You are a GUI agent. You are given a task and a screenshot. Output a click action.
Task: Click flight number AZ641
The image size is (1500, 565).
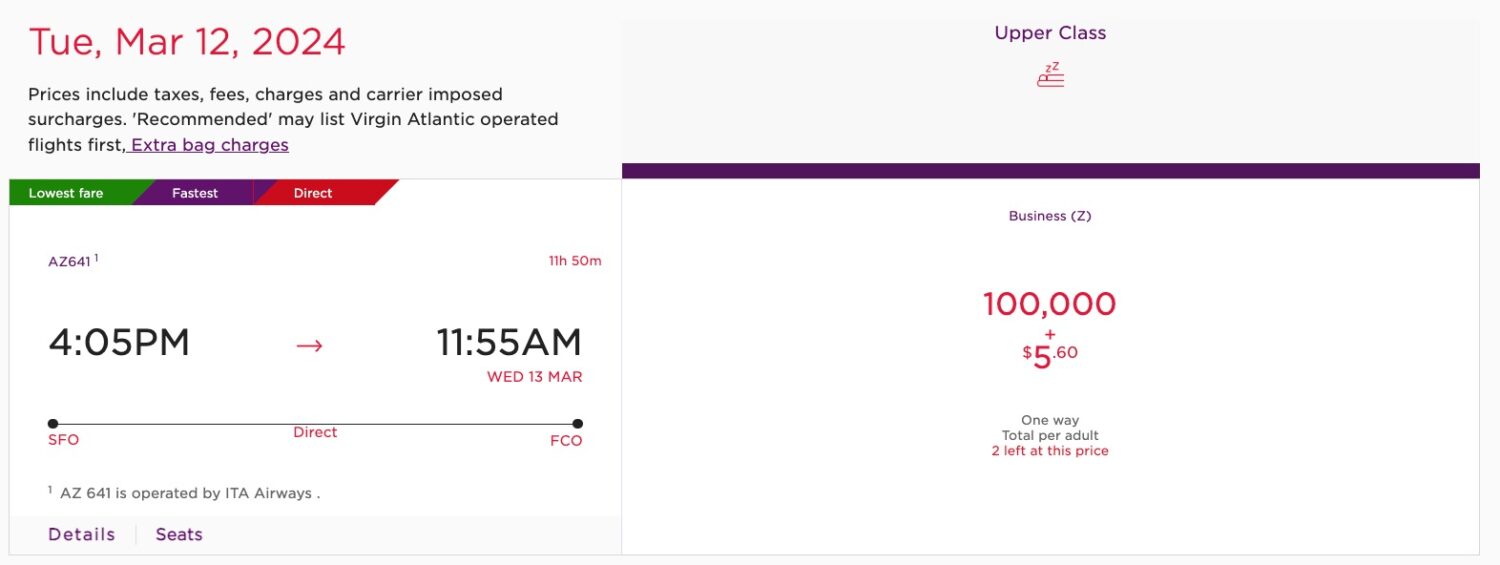click(x=71, y=262)
